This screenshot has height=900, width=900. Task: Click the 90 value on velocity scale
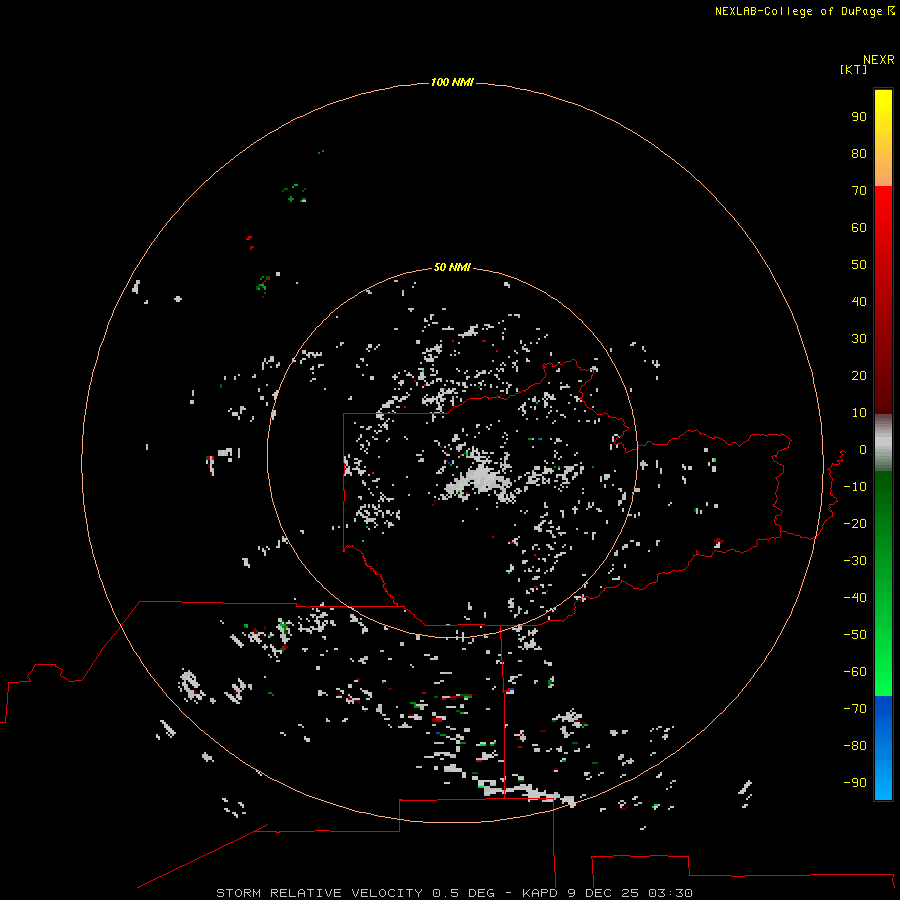pos(859,117)
